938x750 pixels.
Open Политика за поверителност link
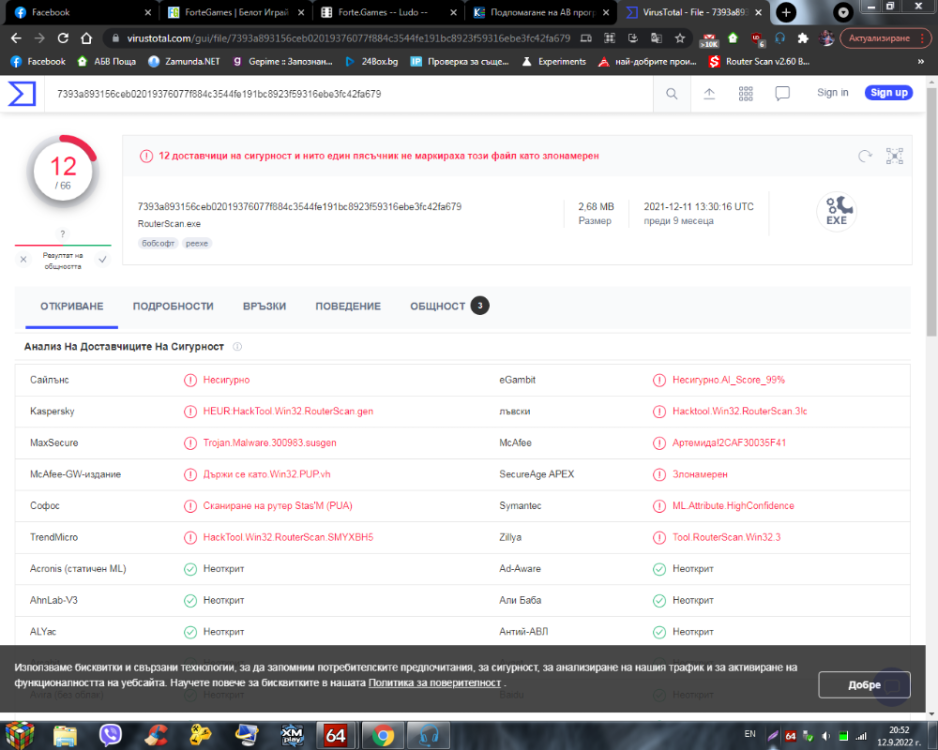coord(435,683)
